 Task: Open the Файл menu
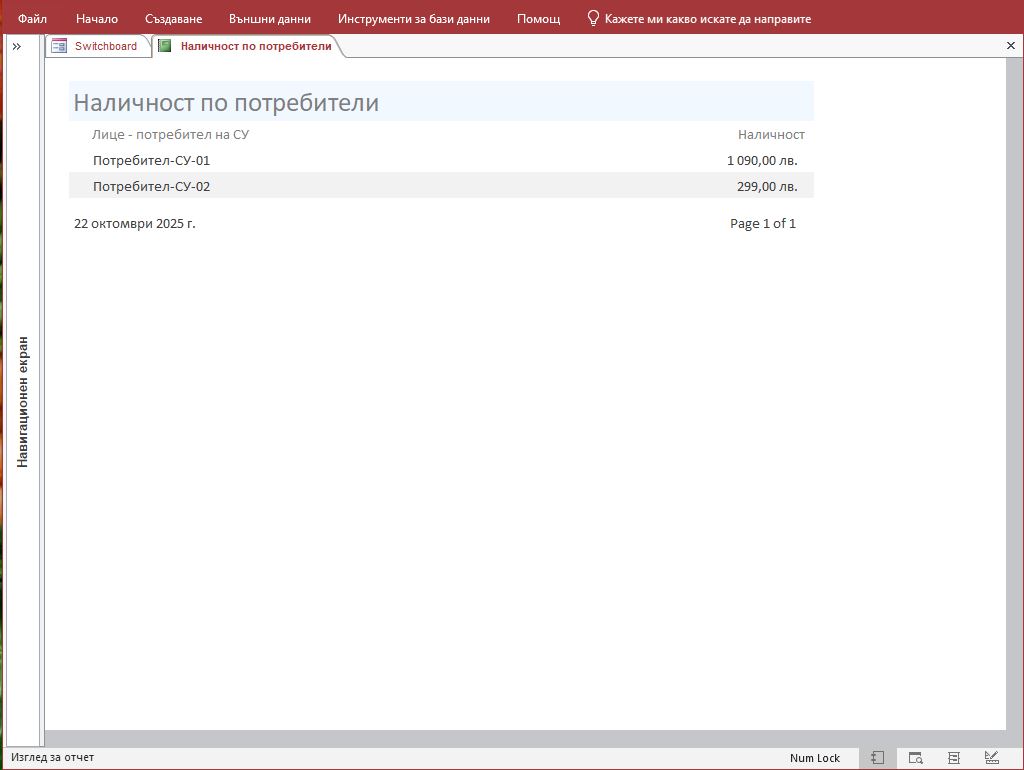[x=32, y=19]
